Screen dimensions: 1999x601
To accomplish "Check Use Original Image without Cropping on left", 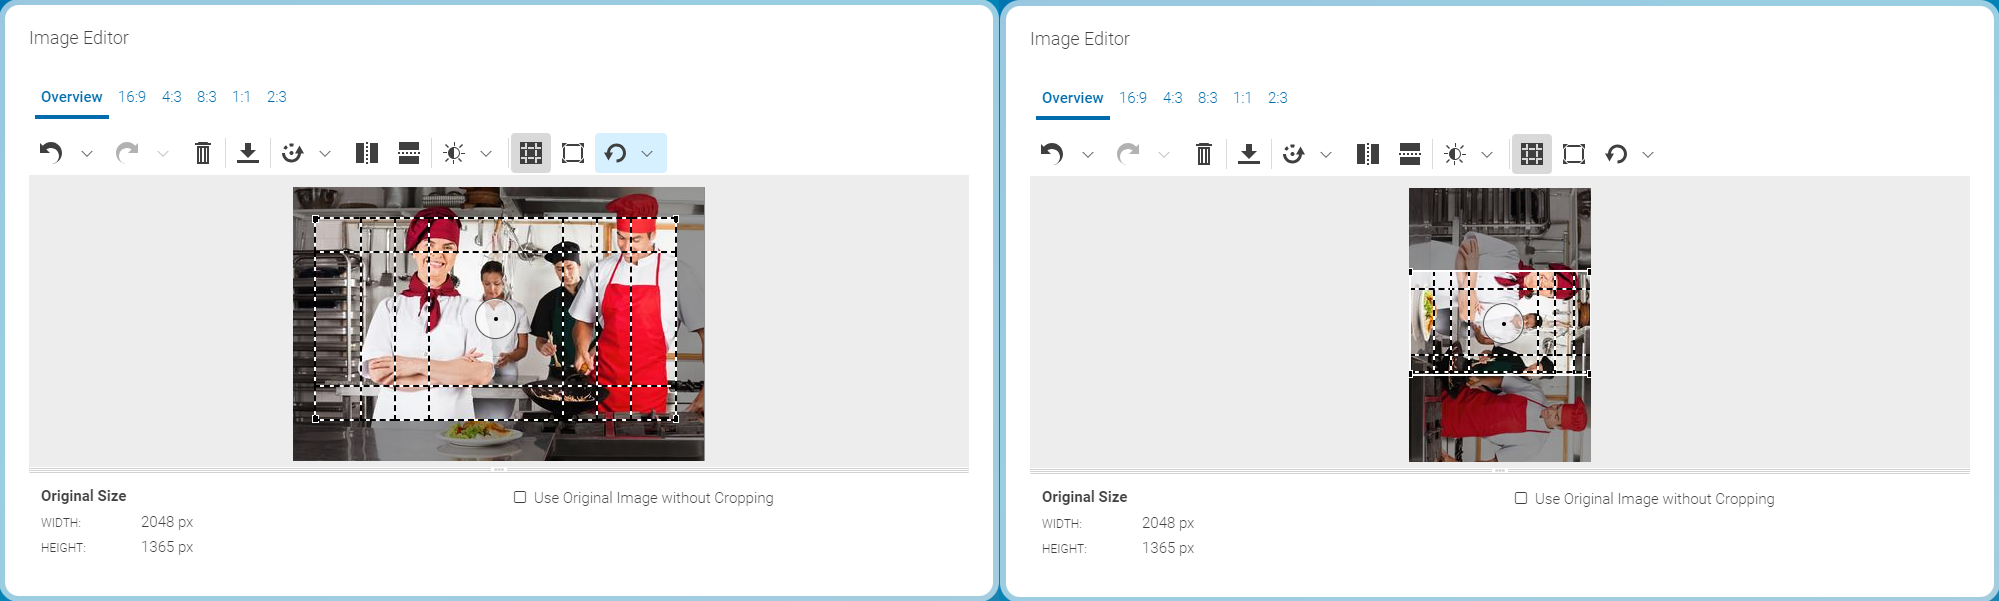I will pyautogui.click(x=518, y=497).
